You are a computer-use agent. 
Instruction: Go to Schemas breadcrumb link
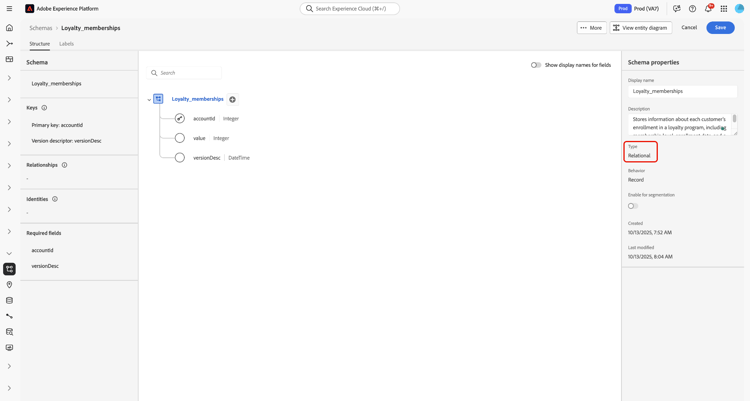coord(41,28)
